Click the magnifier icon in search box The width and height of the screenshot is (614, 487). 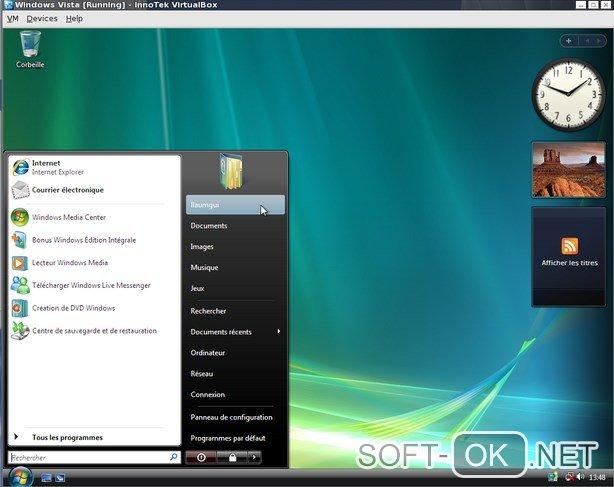coord(173,456)
